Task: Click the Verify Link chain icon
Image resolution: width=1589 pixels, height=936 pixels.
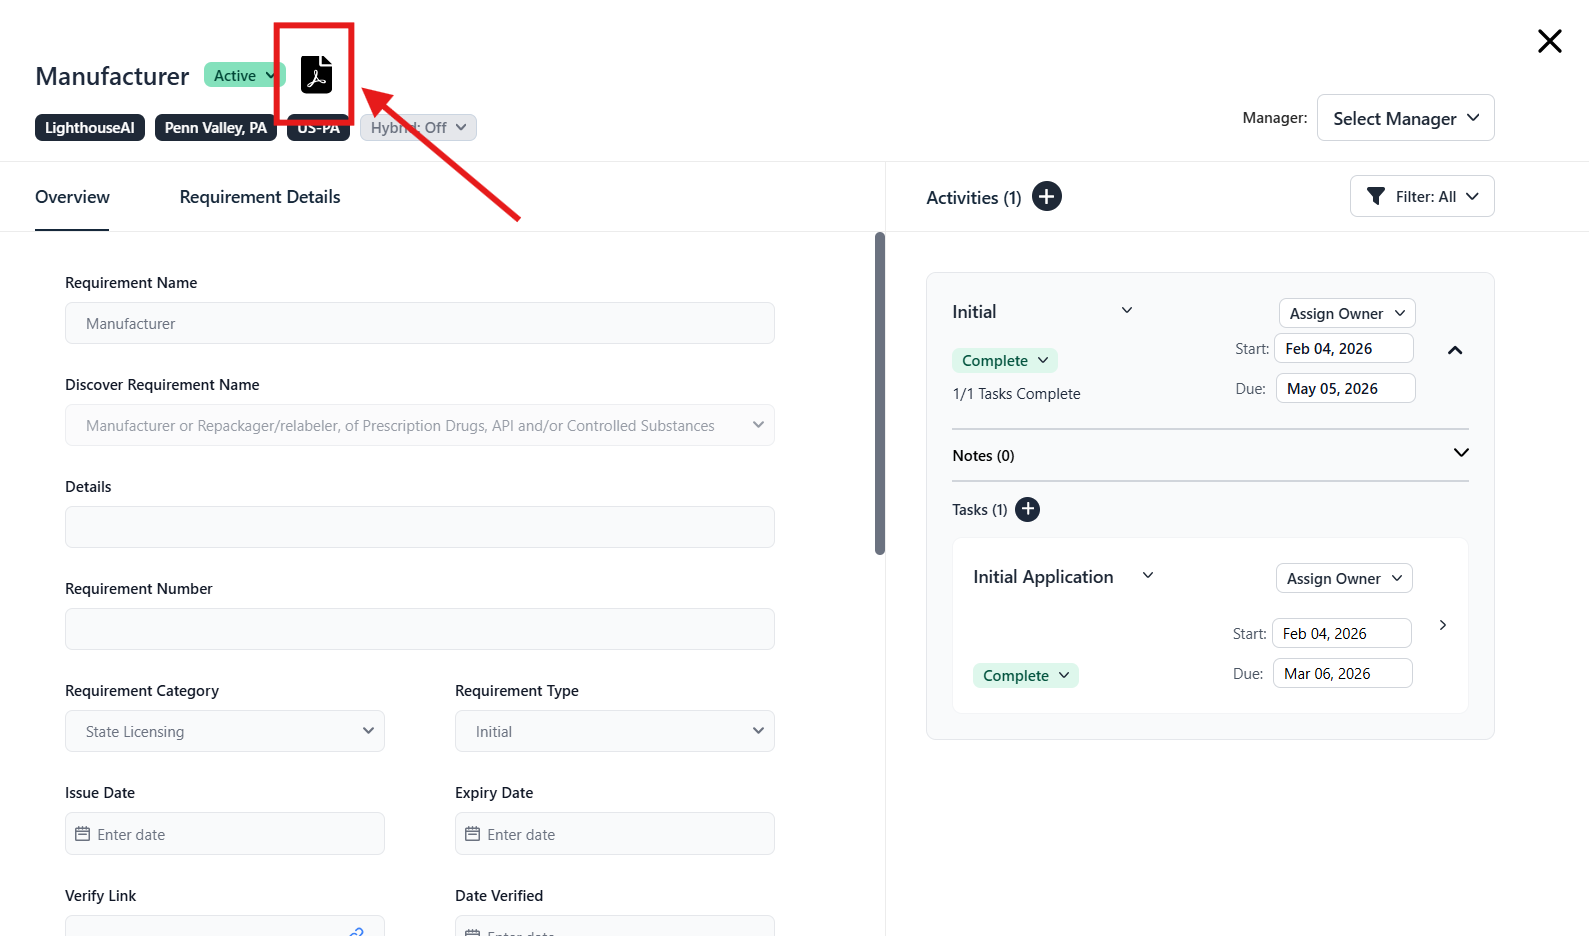Action: click(x=356, y=930)
